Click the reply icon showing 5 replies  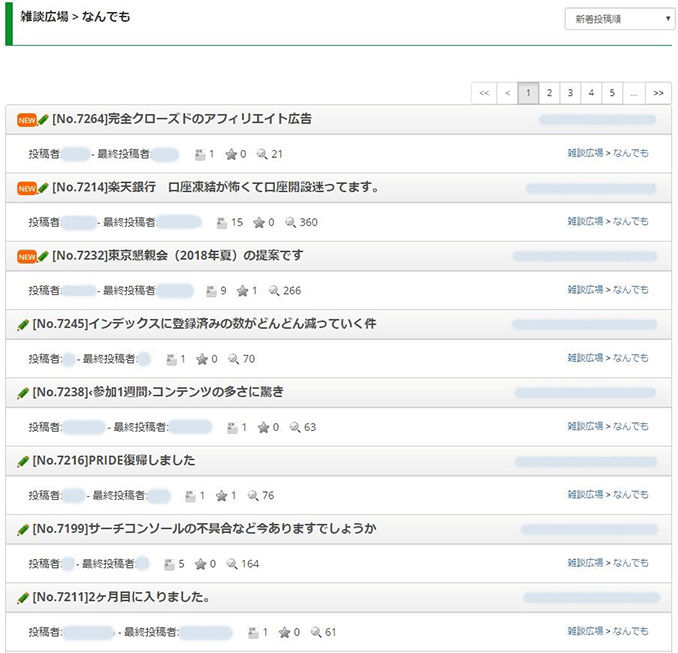167,564
